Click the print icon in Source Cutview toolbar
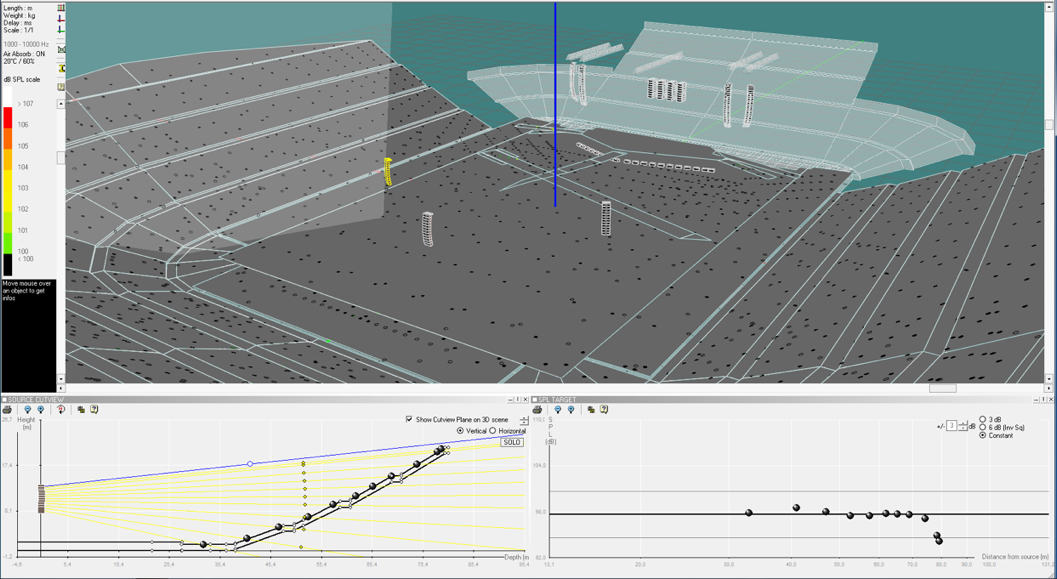 (7, 409)
